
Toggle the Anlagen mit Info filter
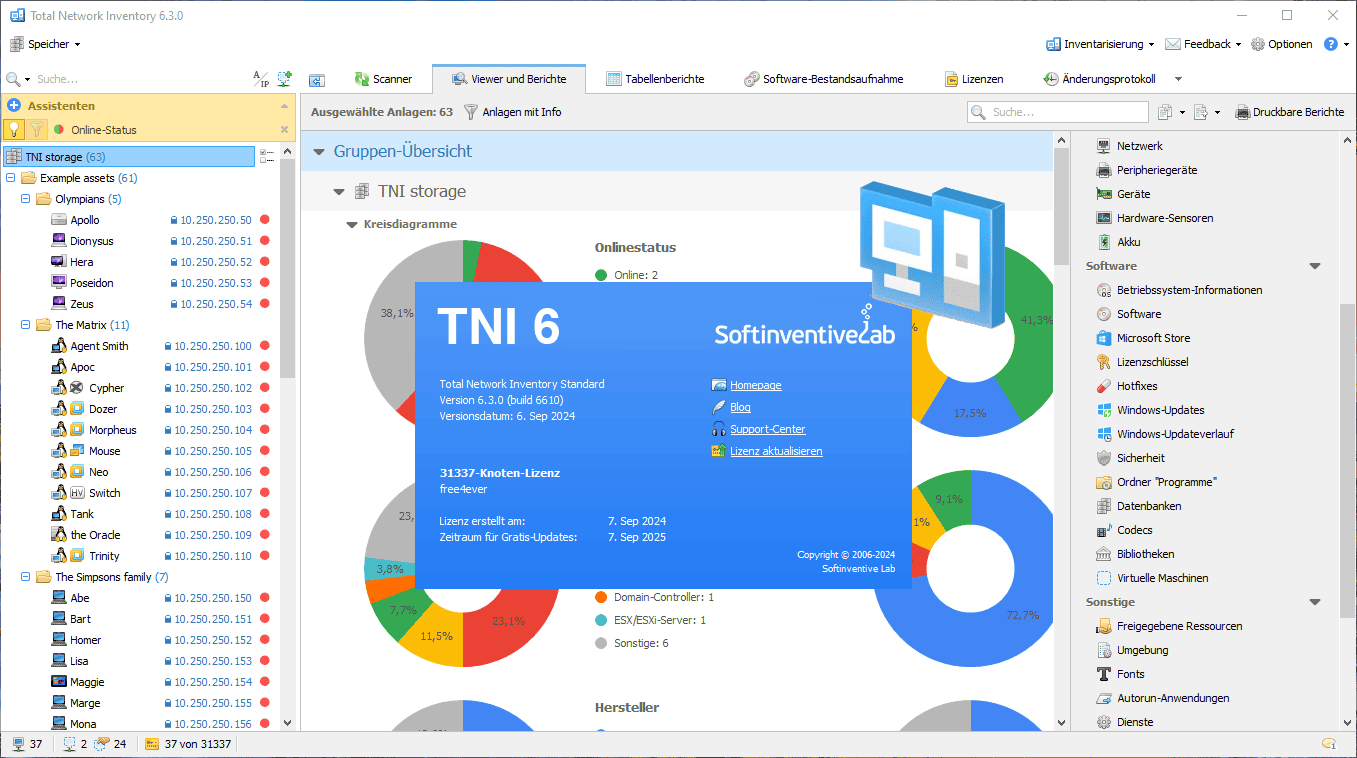point(513,112)
